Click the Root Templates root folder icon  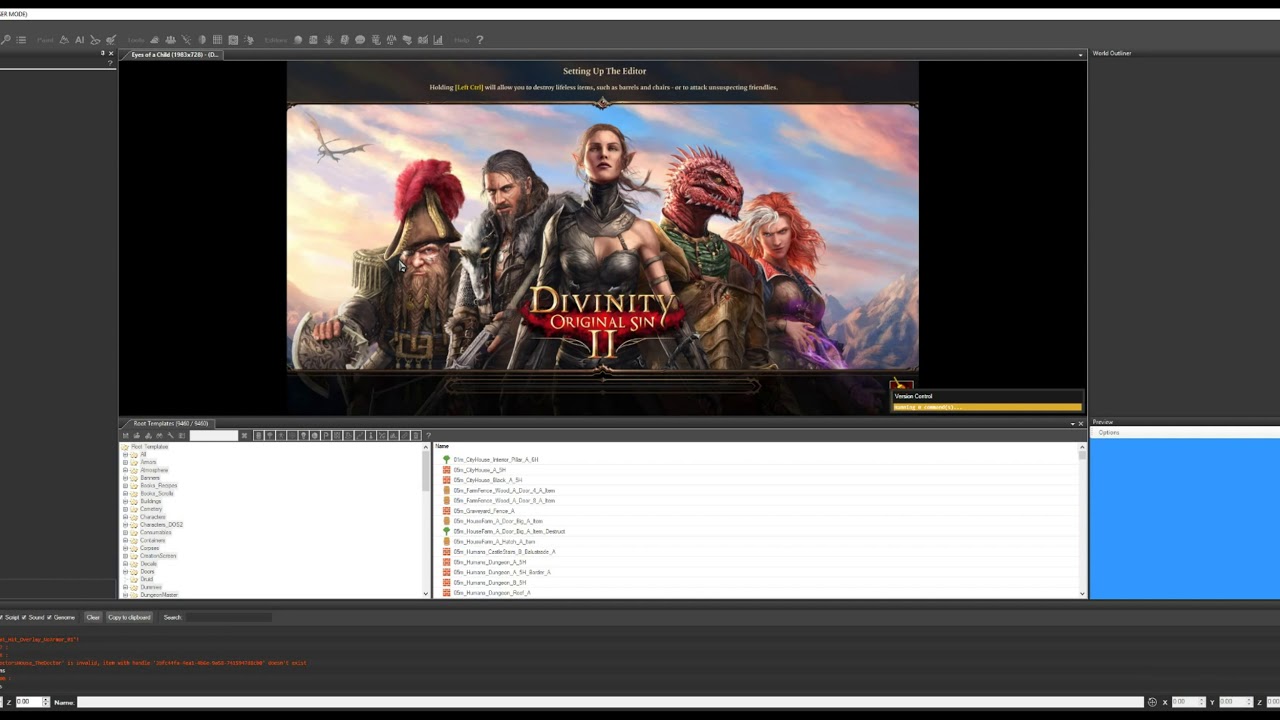[x=126, y=447]
